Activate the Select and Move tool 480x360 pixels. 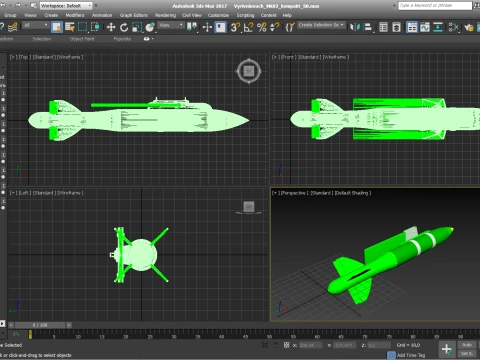[111, 27]
